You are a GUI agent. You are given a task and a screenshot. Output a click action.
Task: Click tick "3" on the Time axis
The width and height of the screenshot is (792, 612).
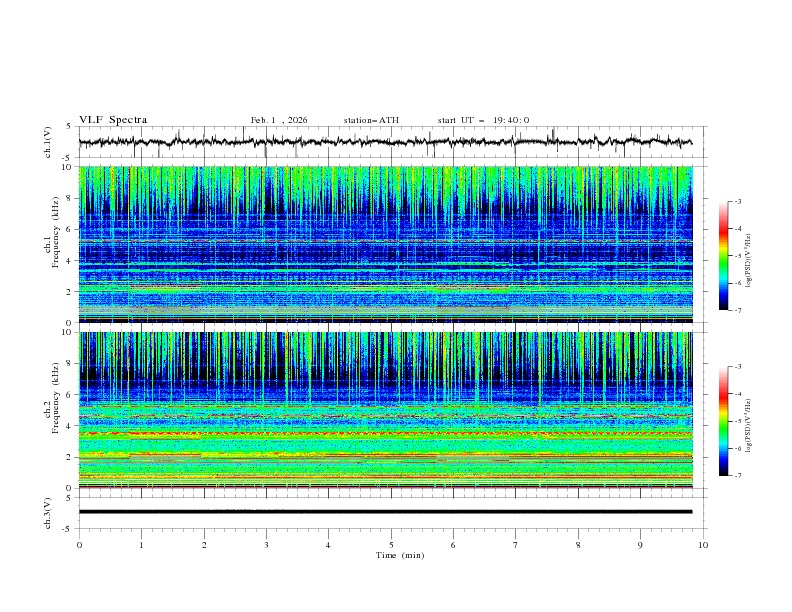[266, 545]
